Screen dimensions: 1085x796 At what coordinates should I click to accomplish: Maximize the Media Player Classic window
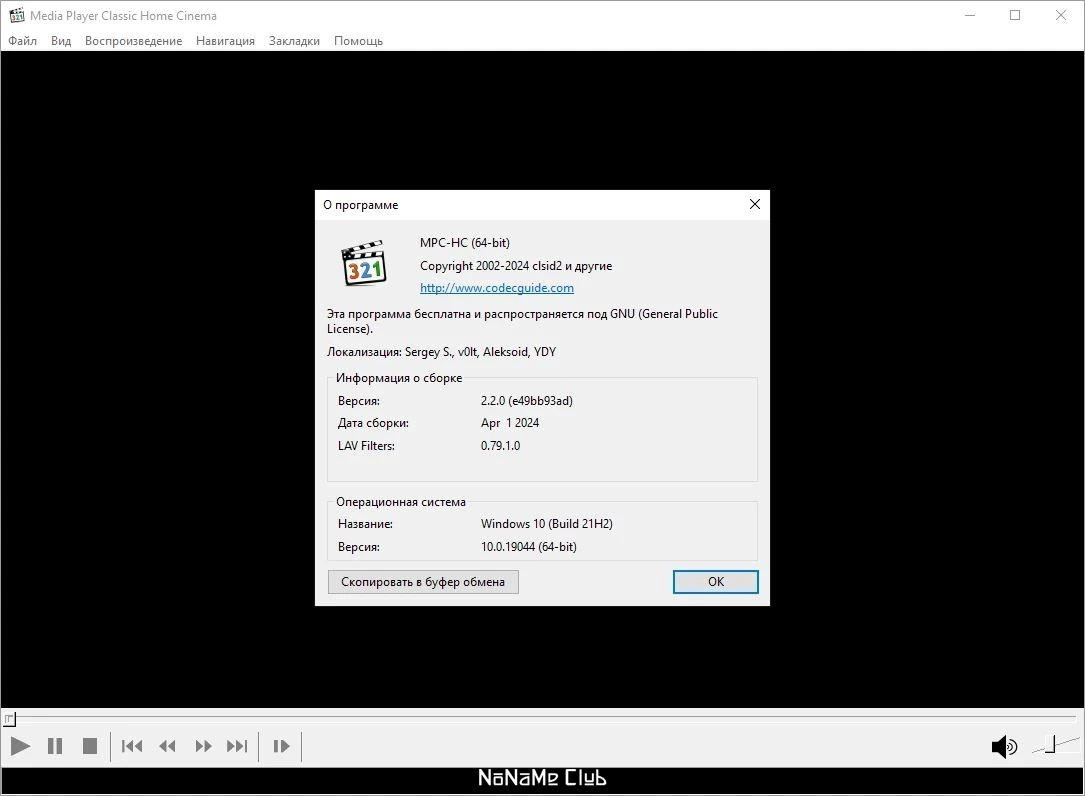point(1015,15)
